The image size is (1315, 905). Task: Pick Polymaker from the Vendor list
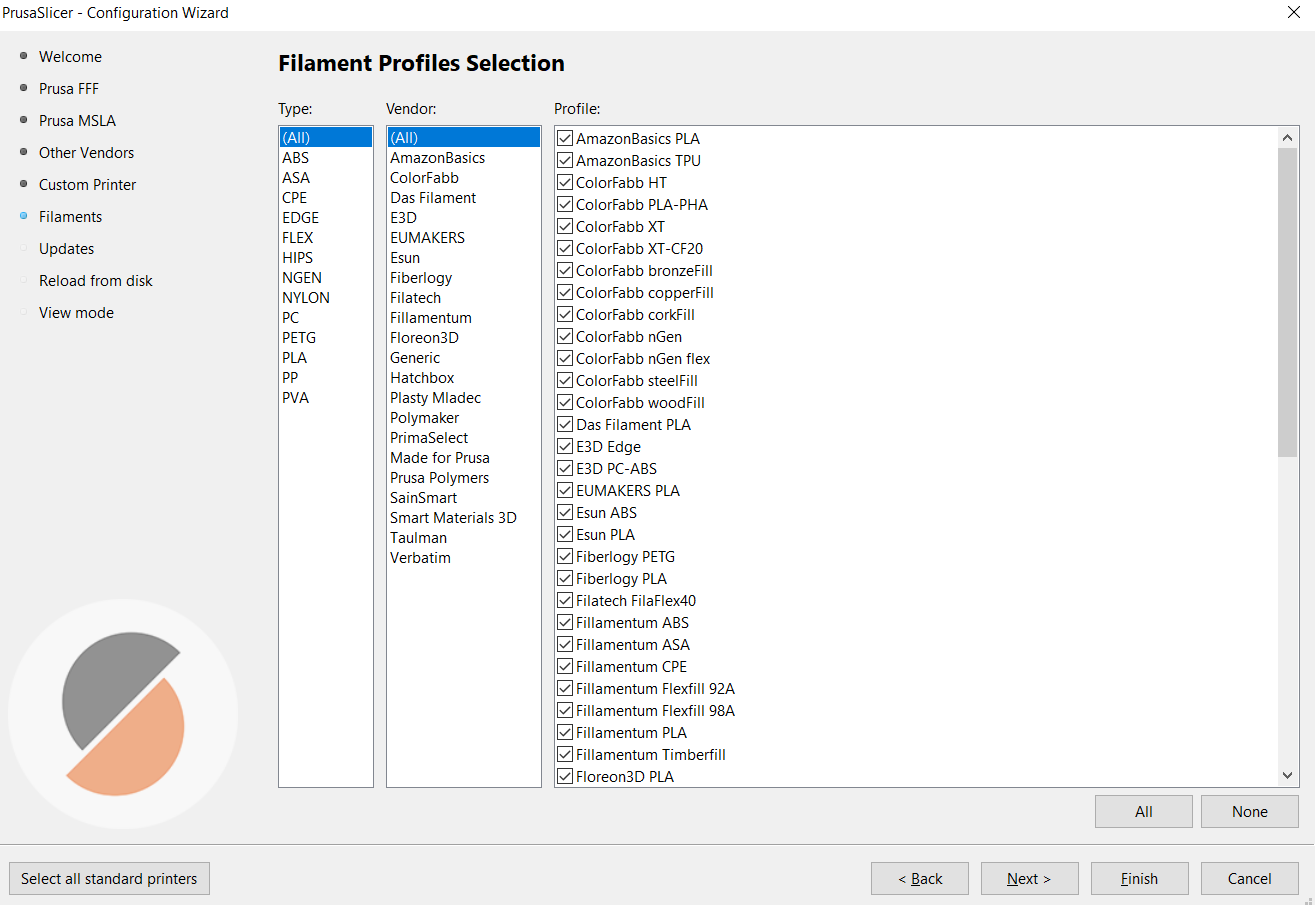[x=424, y=418]
